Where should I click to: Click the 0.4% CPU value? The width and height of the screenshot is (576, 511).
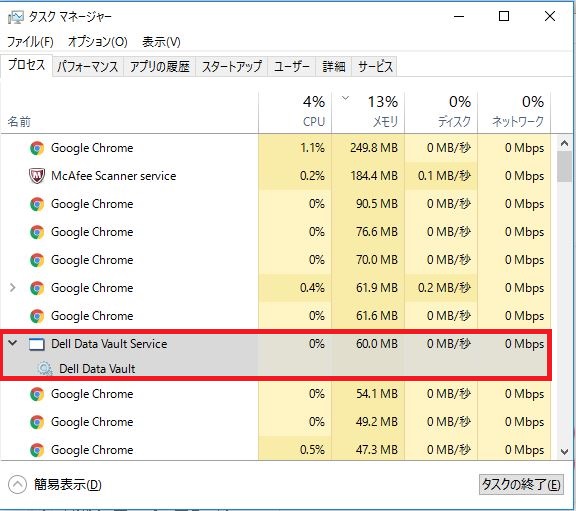pyautogui.click(x=312, y=288)
